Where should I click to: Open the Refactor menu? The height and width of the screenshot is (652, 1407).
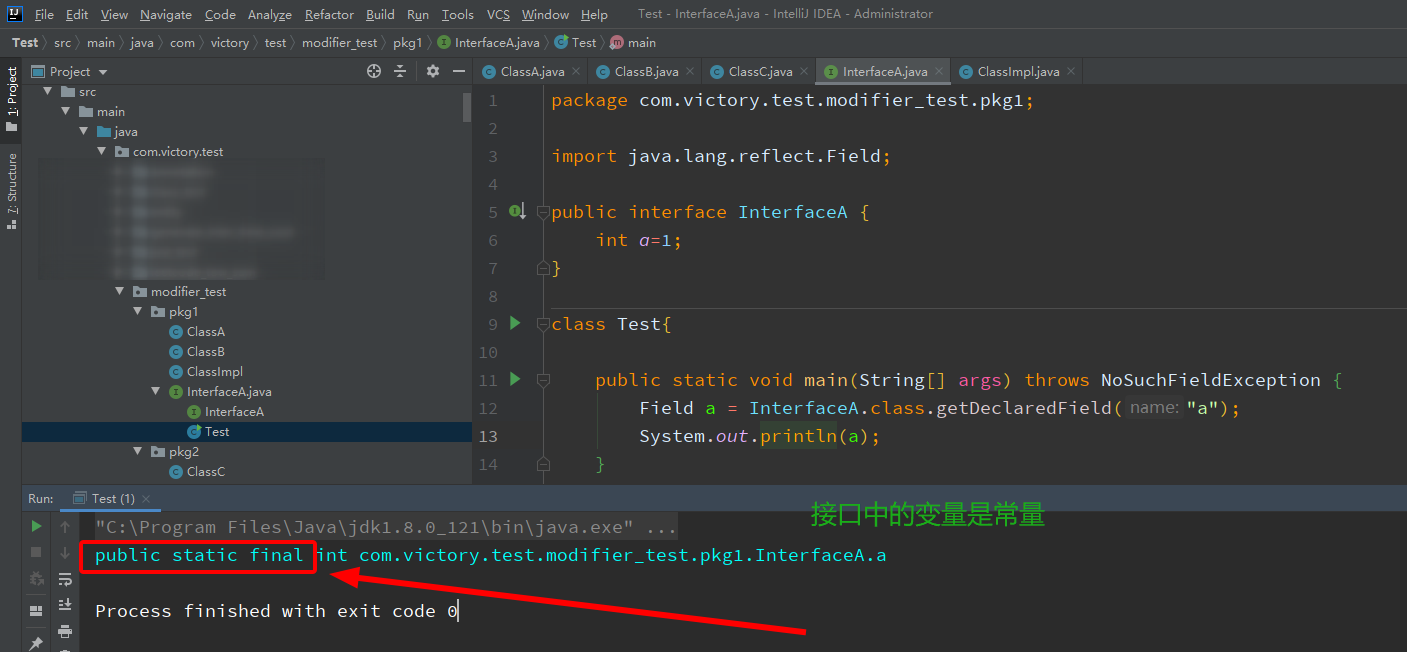[x=329, y=14]
